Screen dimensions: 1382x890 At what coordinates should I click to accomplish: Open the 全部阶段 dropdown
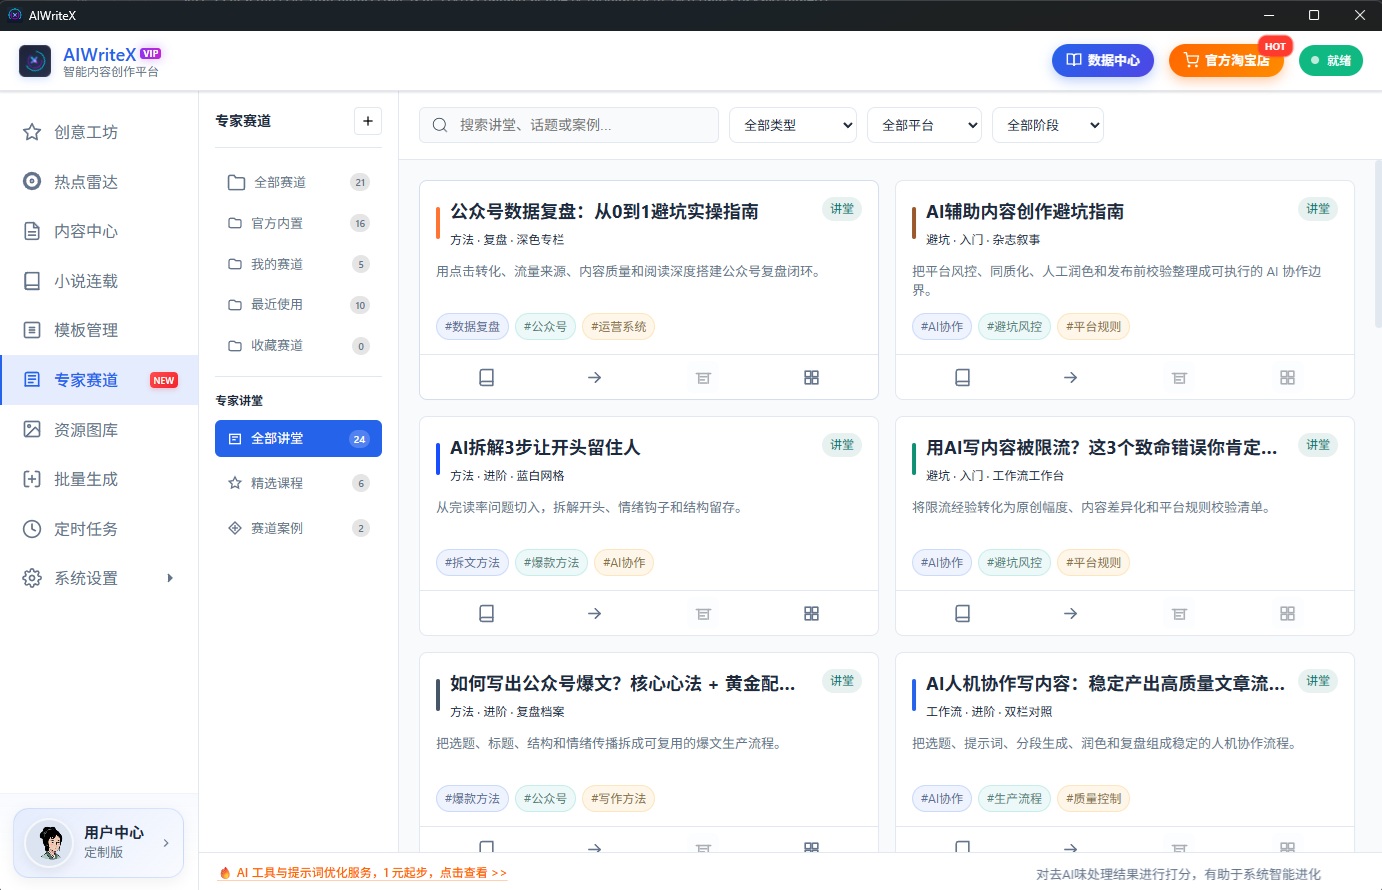1048,125
